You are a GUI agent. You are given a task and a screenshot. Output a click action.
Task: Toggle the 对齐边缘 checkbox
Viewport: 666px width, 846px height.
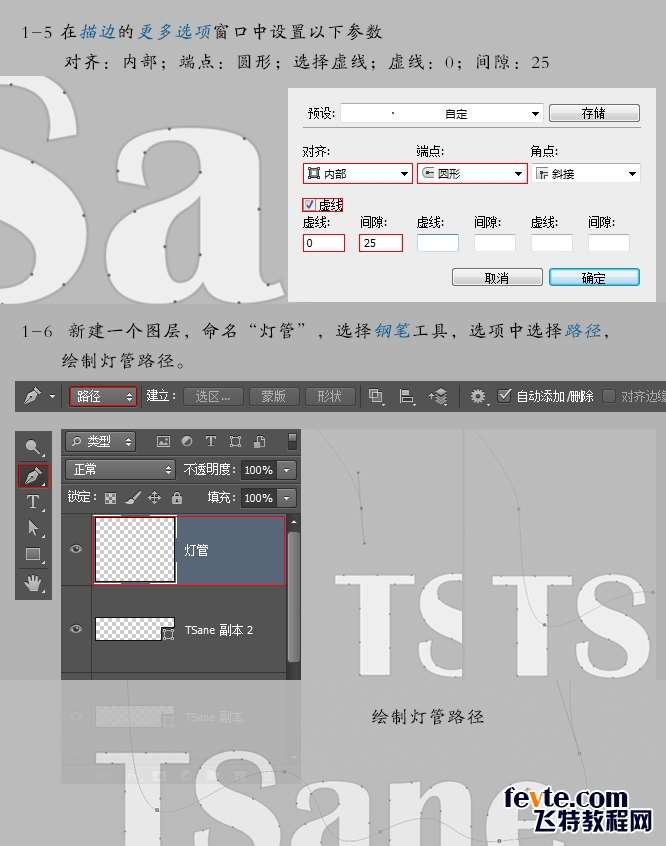click(609, 395)
